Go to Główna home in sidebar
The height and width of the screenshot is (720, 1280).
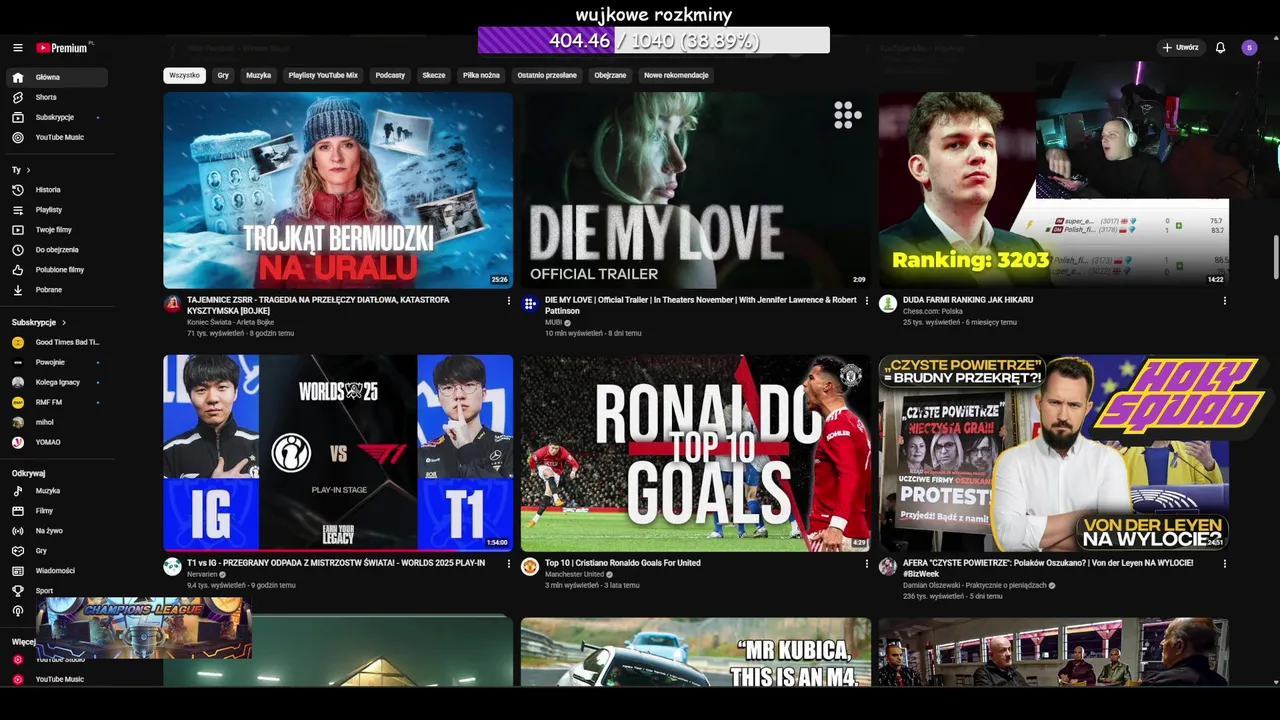(56, 77)
